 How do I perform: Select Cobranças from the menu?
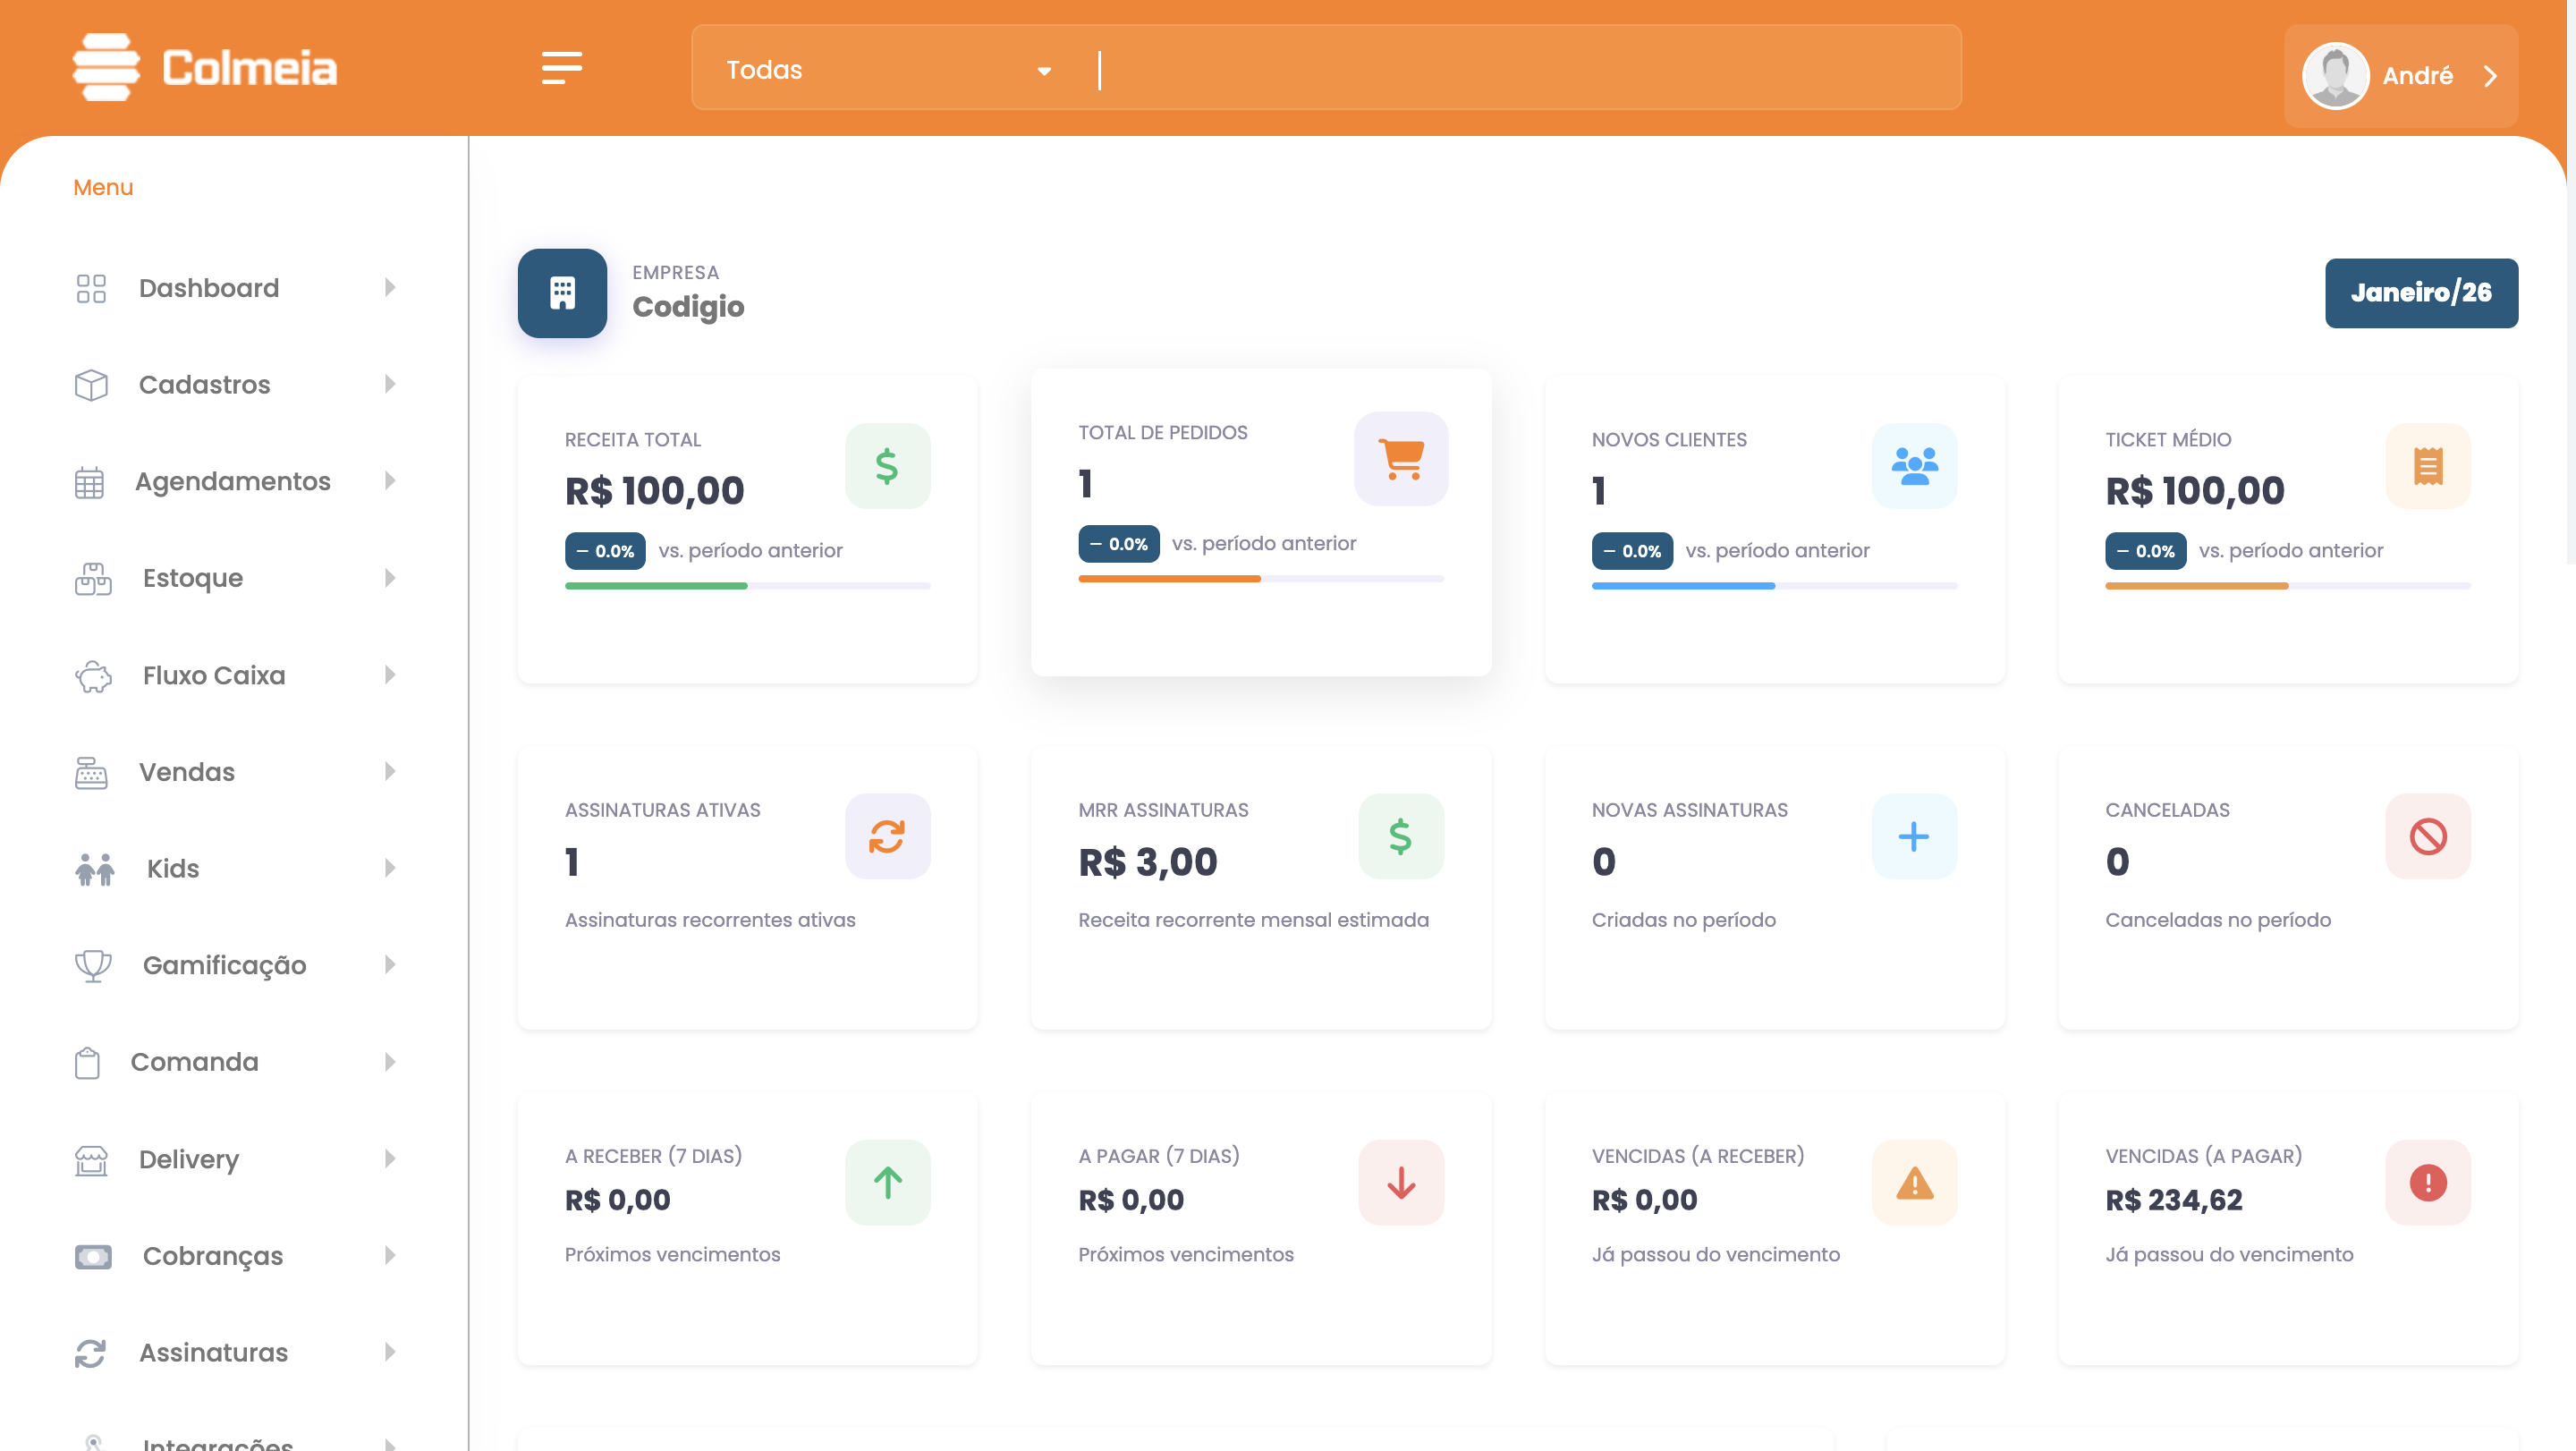211,1255
